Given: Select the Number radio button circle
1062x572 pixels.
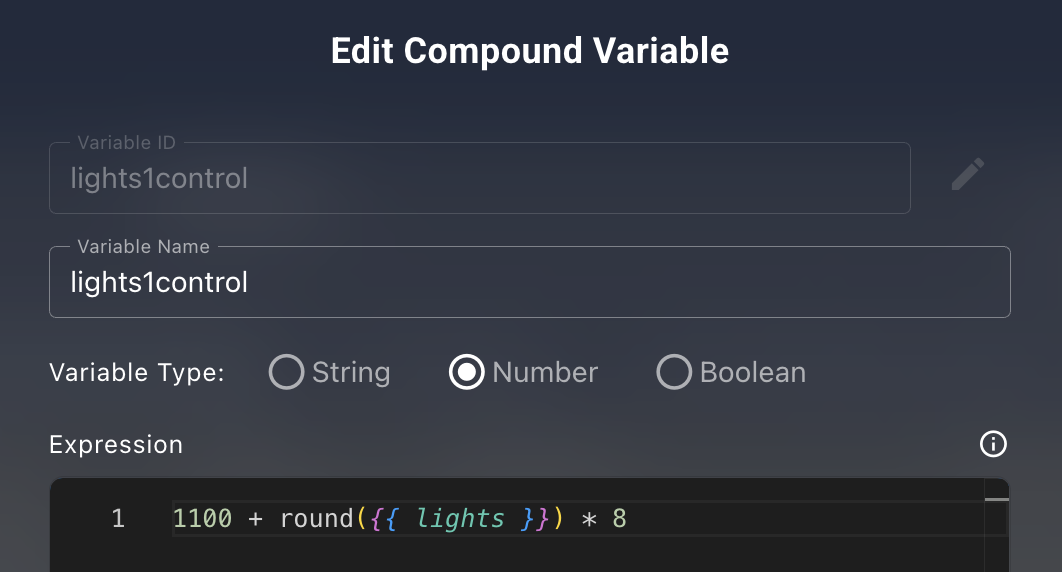Looking at the screenshot, I should click(x=467, y=372).
